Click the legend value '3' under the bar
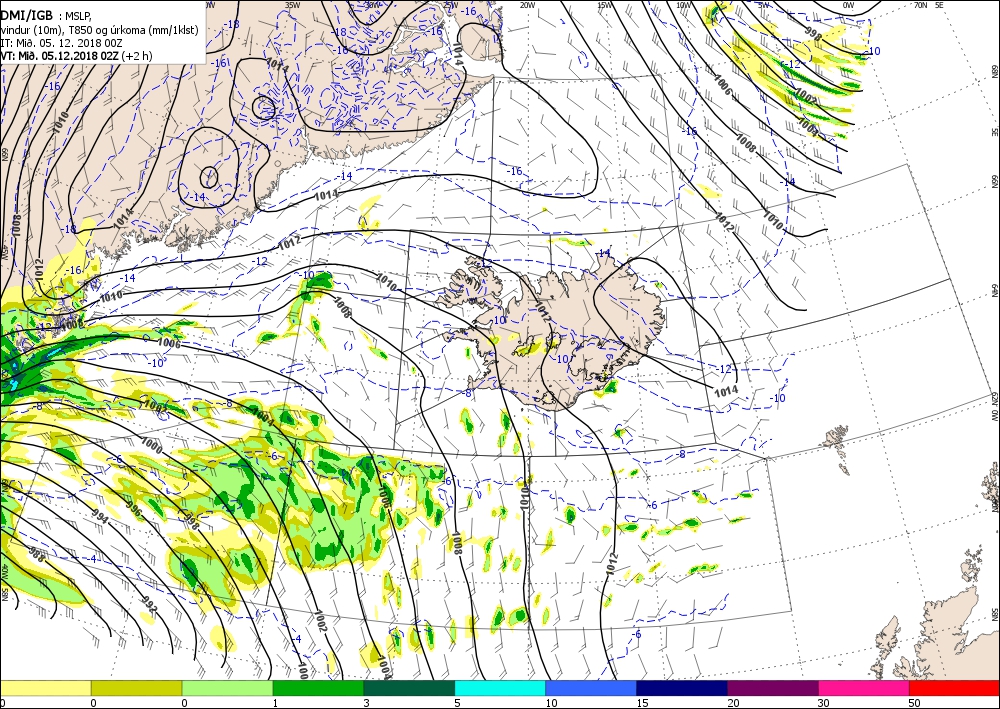1000x709 pixels. point(367,703)
